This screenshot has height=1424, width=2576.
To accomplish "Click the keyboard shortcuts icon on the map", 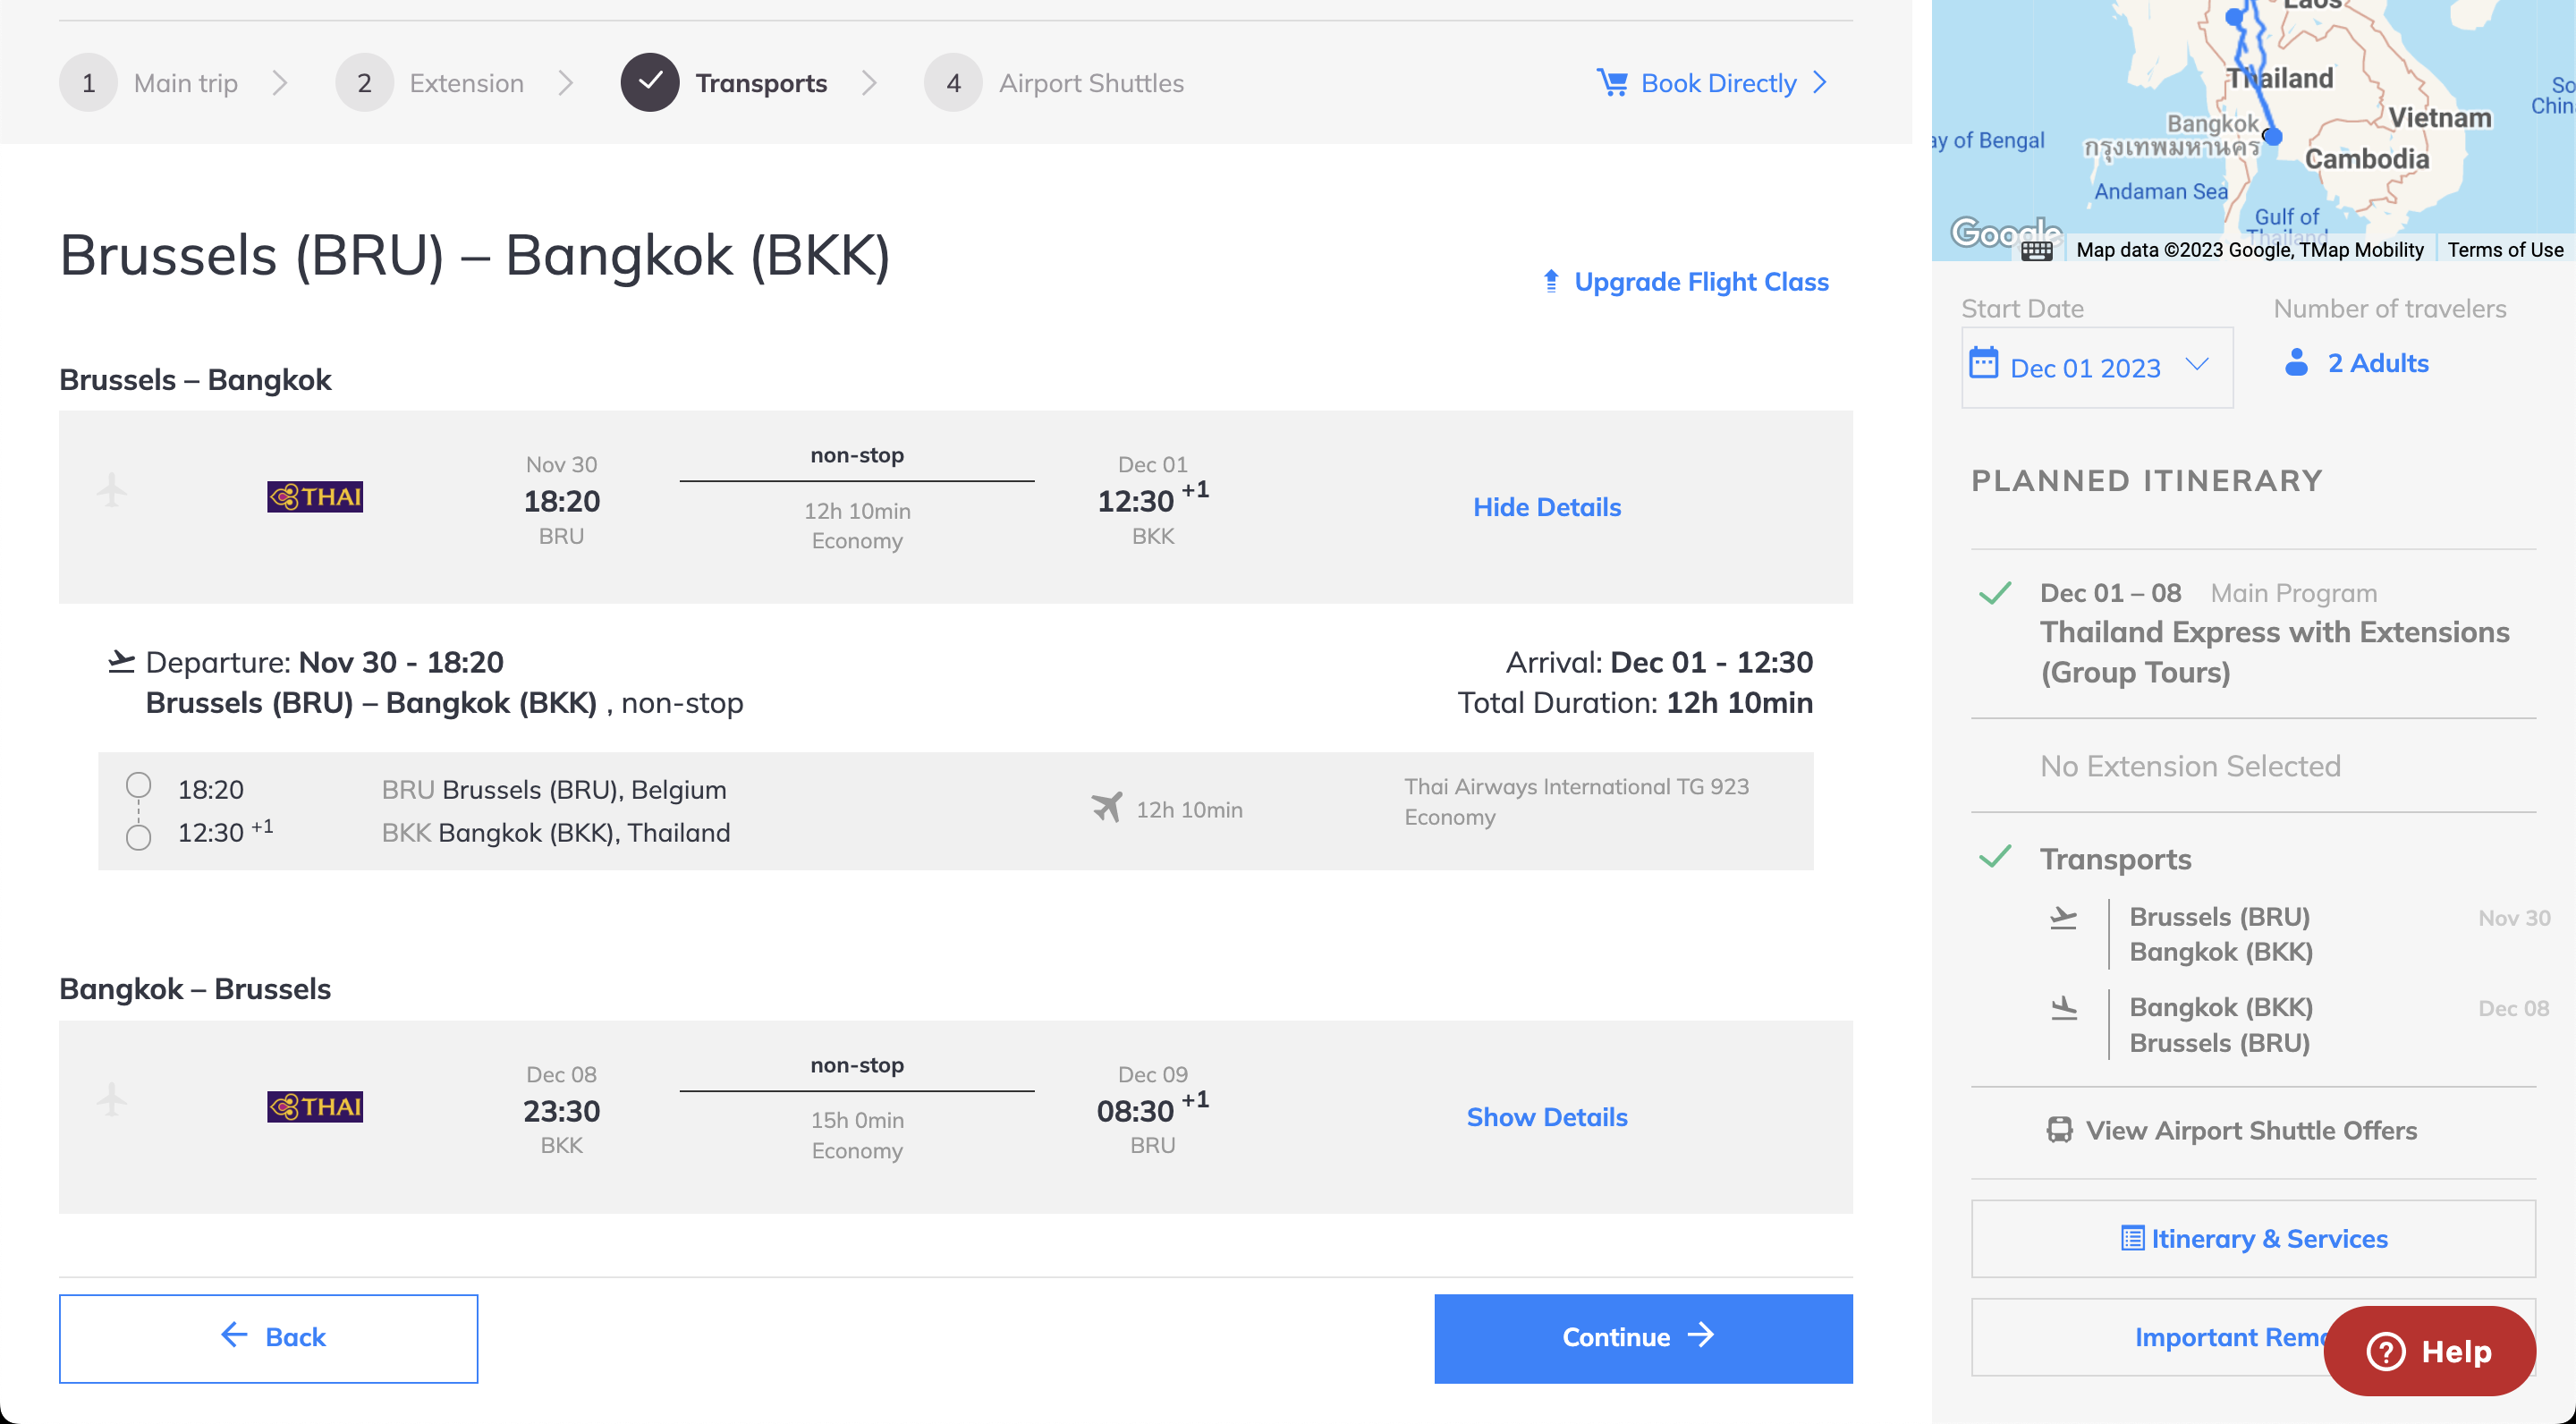I will click(2037, 250).
